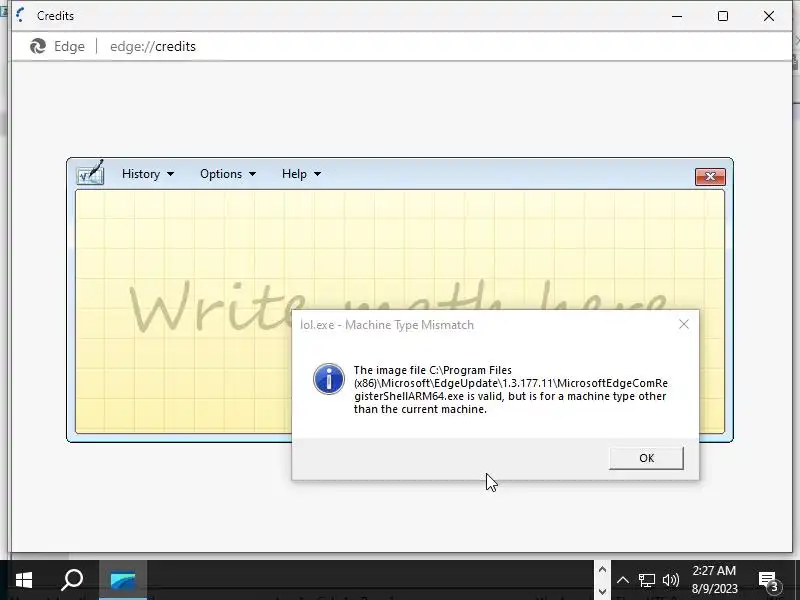This screenshot has height=600, width=800.
Task: Open the notification center with 3 alerts
Action: coord(769,581)
